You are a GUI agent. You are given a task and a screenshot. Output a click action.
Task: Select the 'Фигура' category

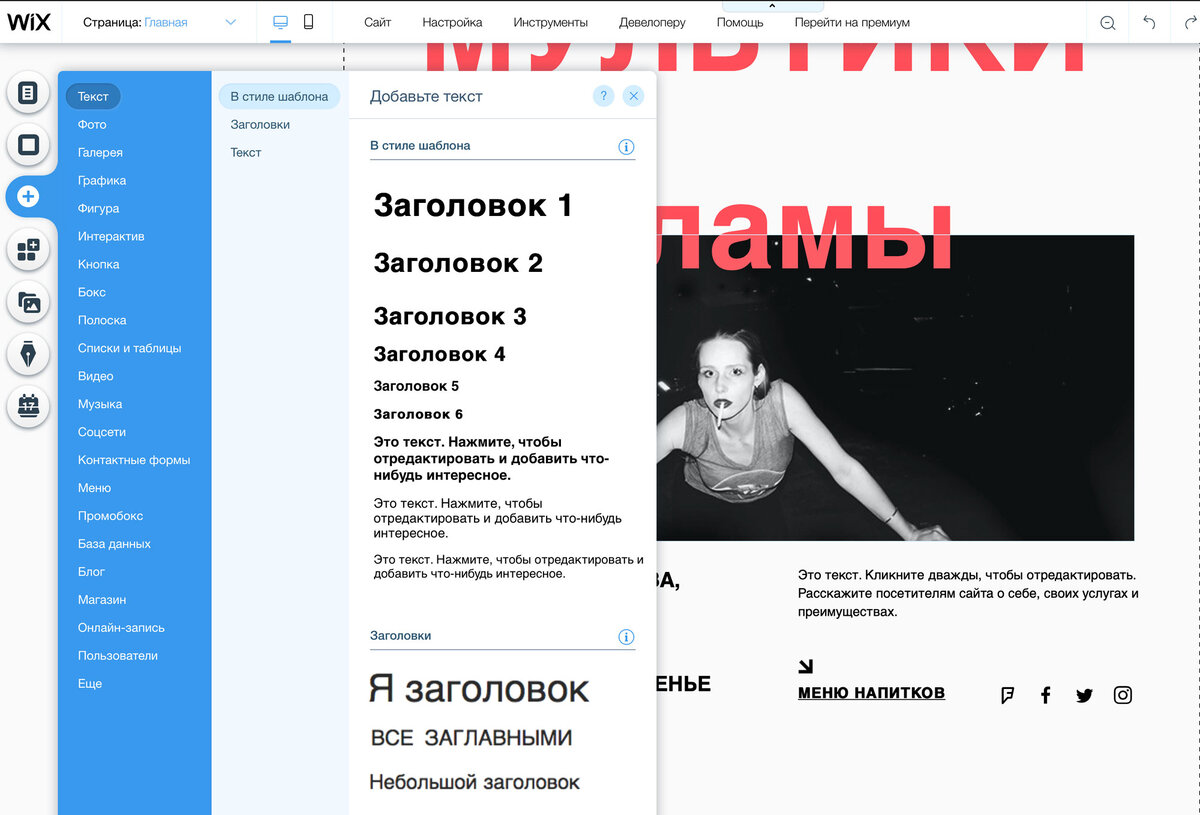(98, 208)
